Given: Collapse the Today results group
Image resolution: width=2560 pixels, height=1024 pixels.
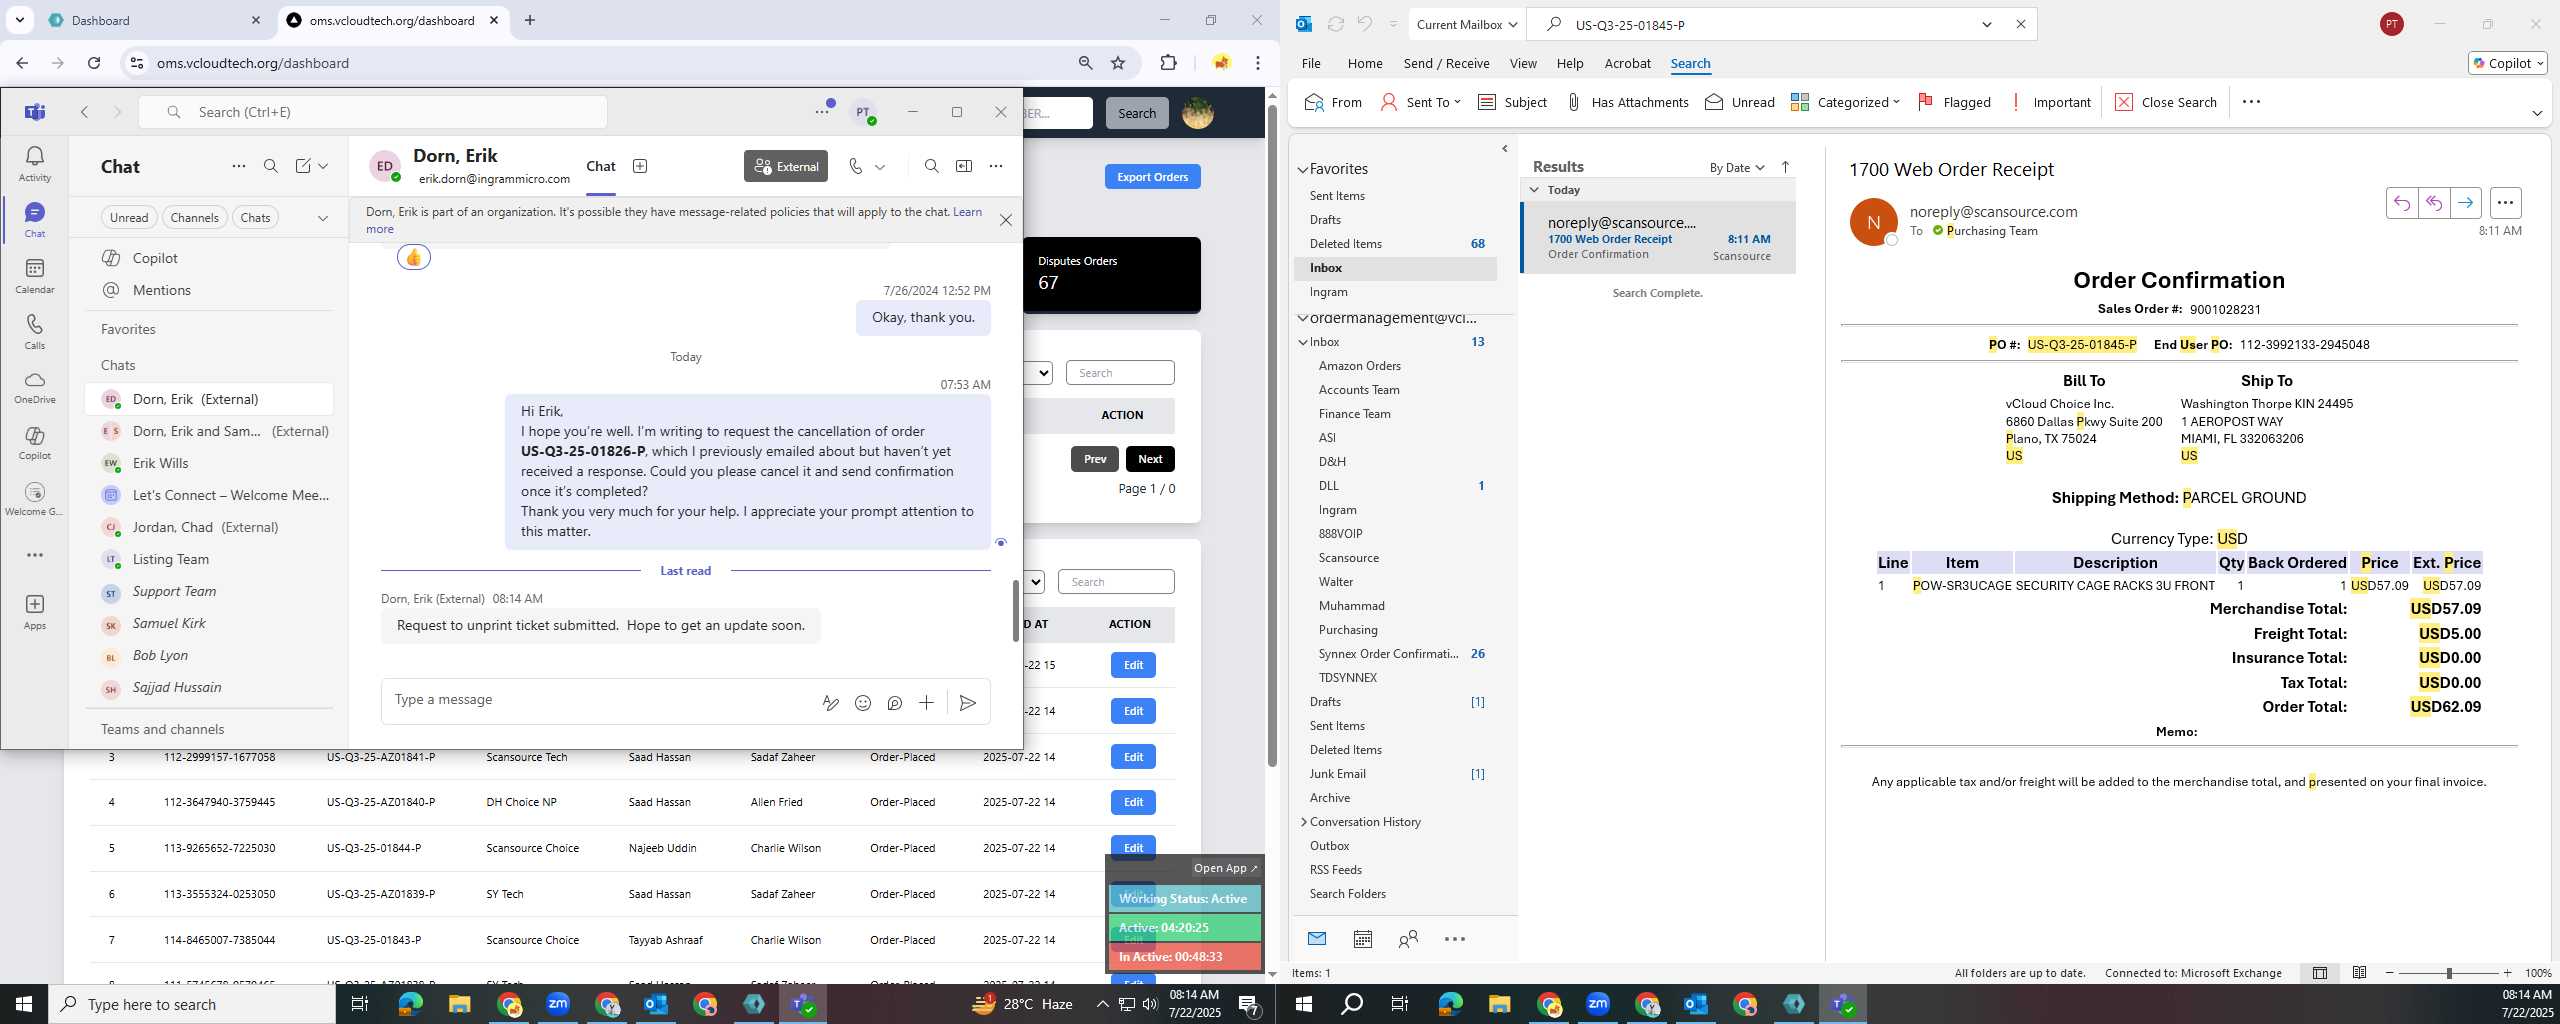Looking at the screenshot, I should click(1534, 190).
